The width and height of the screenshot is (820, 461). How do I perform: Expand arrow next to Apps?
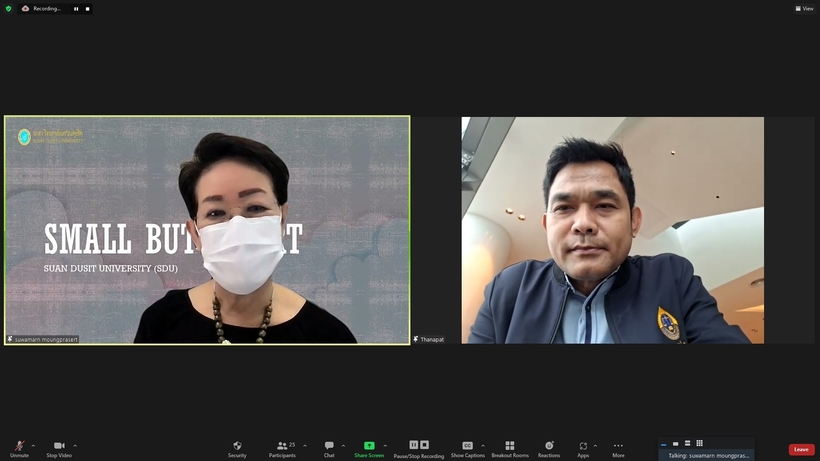595,446
